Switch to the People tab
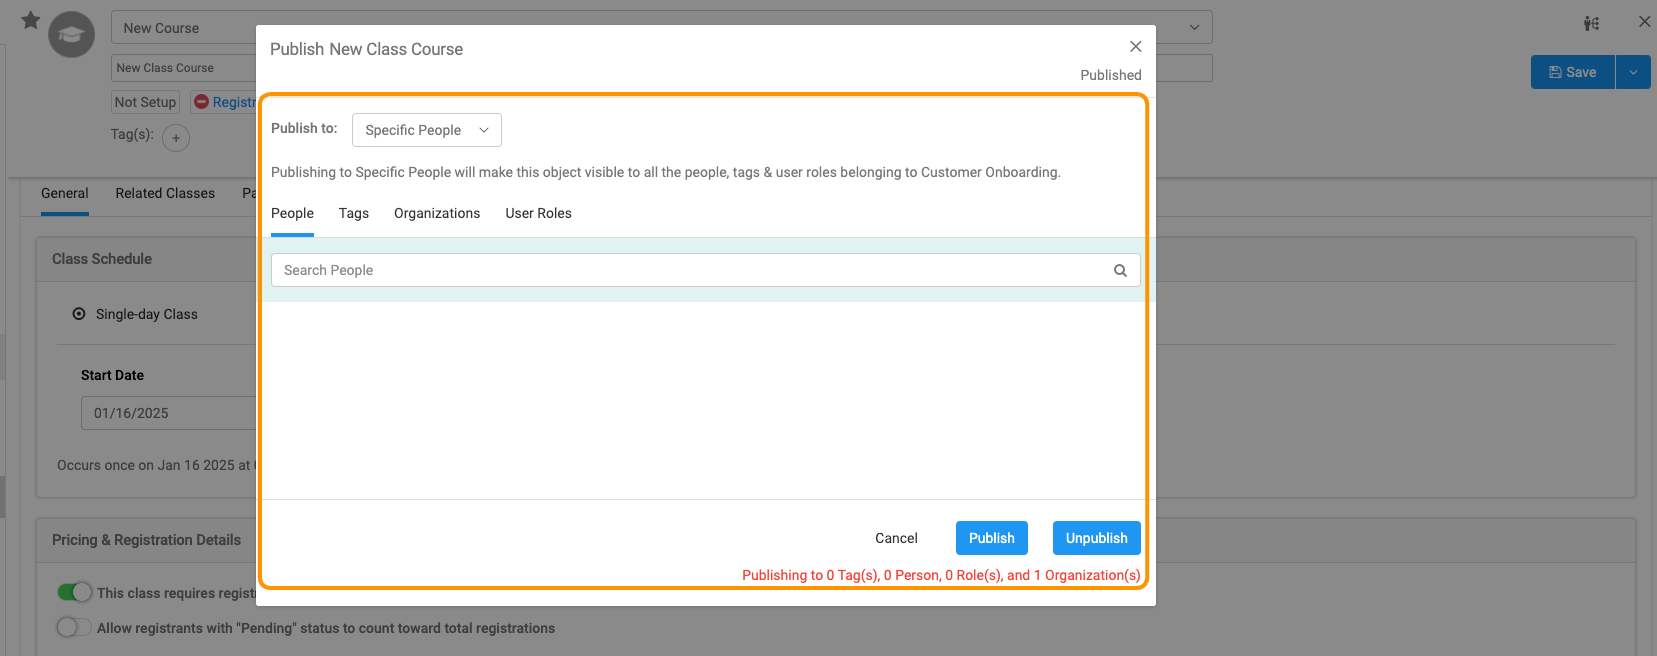 (292, 213)
